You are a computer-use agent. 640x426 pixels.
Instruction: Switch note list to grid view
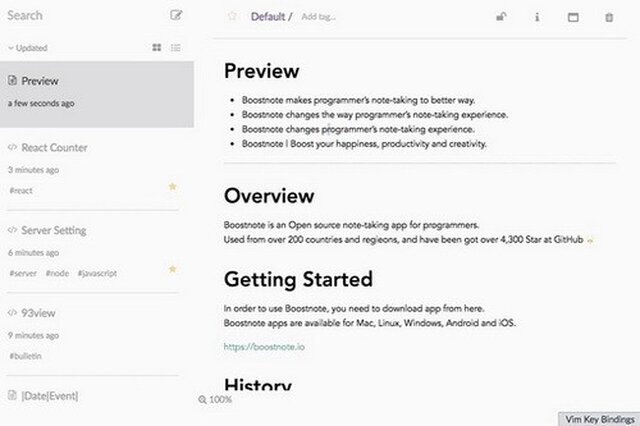pos(157,48)
